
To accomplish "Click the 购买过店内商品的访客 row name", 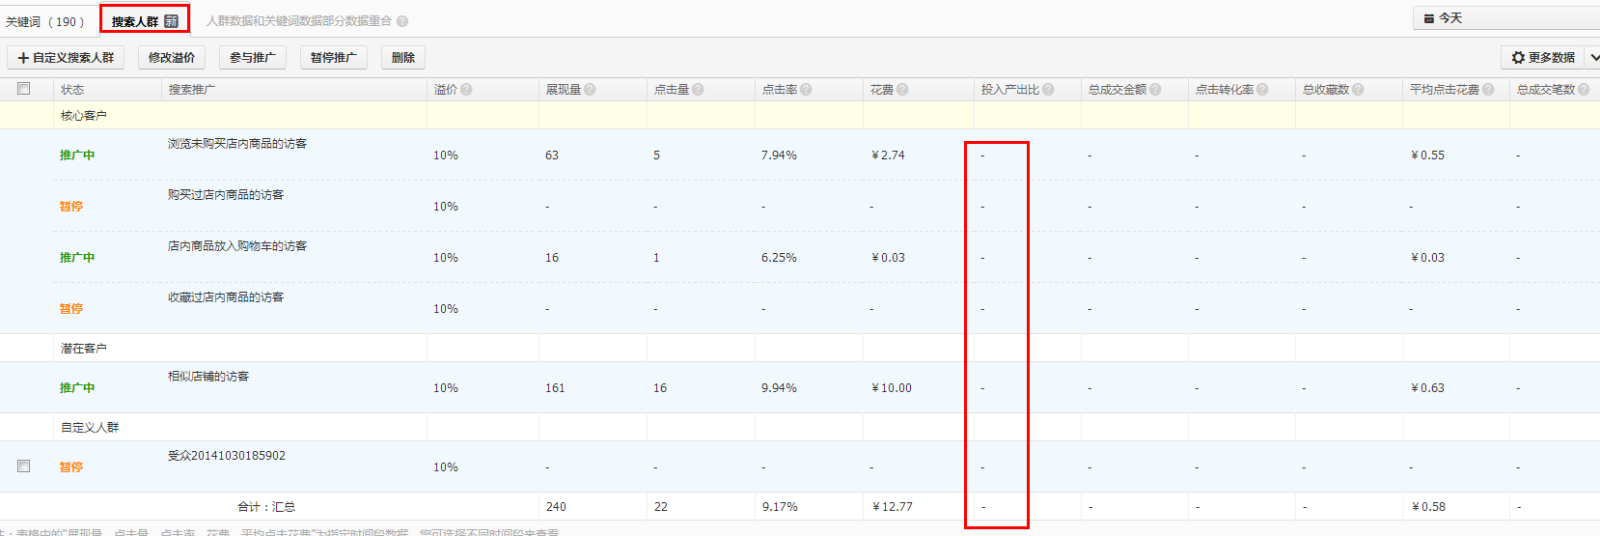I will 226,195.
